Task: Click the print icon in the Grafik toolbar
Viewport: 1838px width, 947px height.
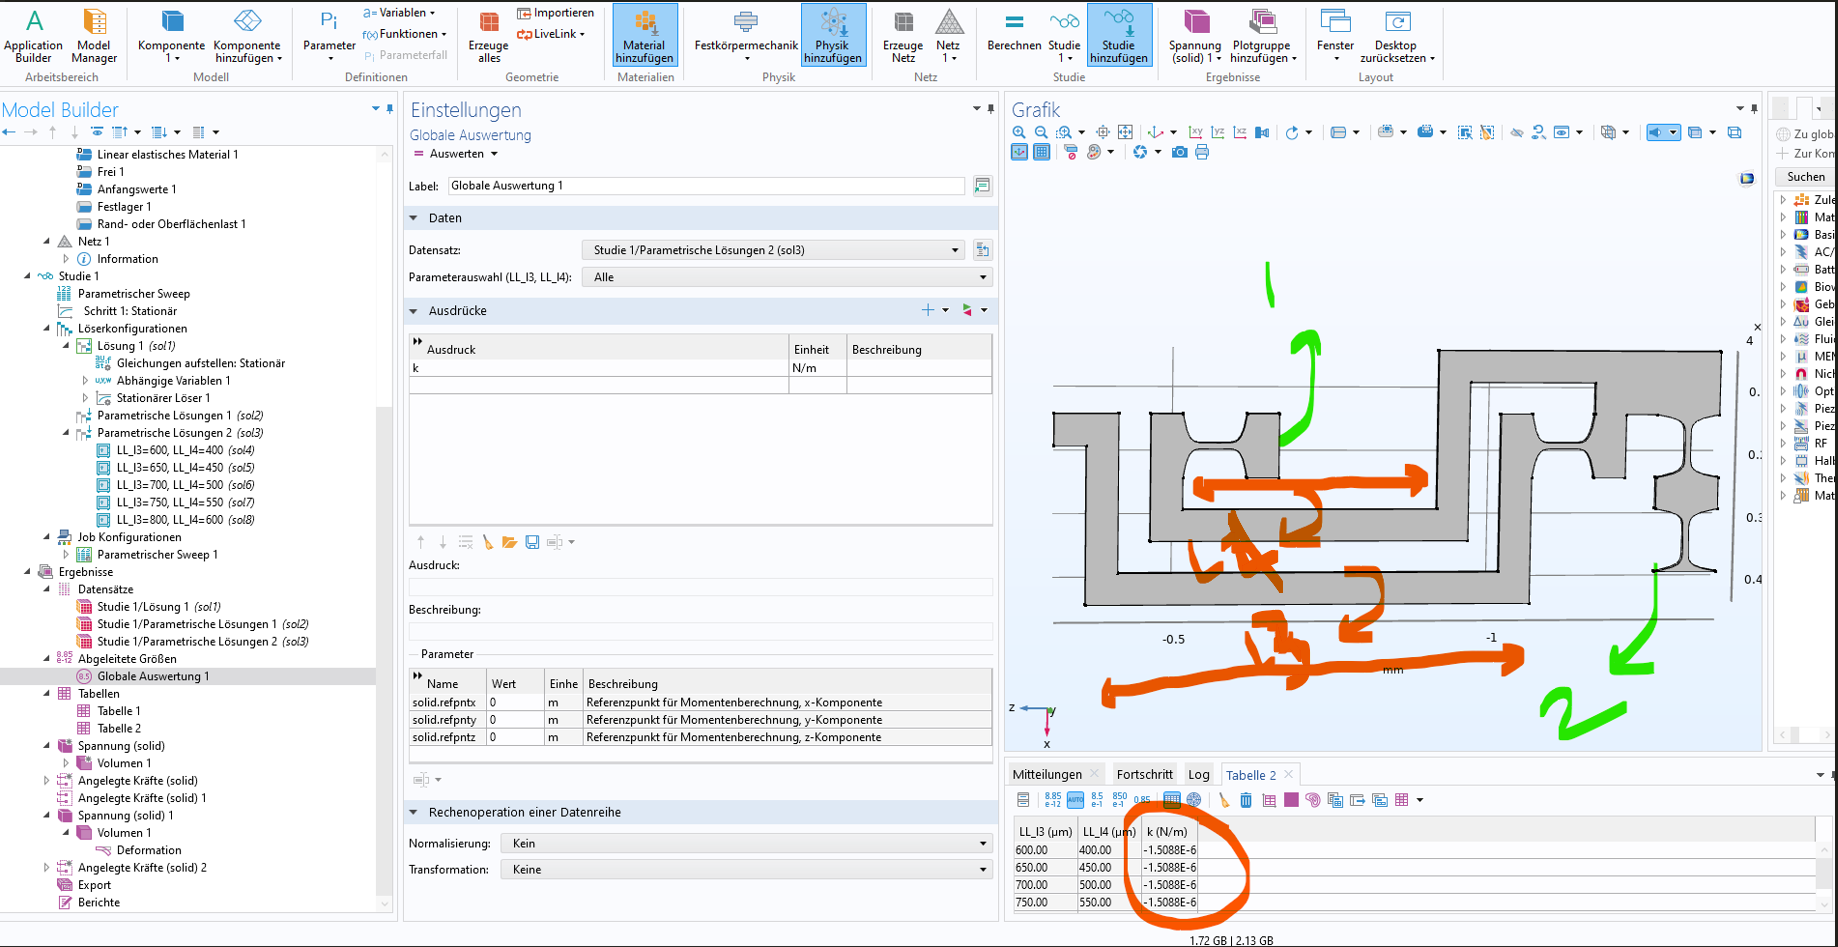Action: [x=1202, y=152]
